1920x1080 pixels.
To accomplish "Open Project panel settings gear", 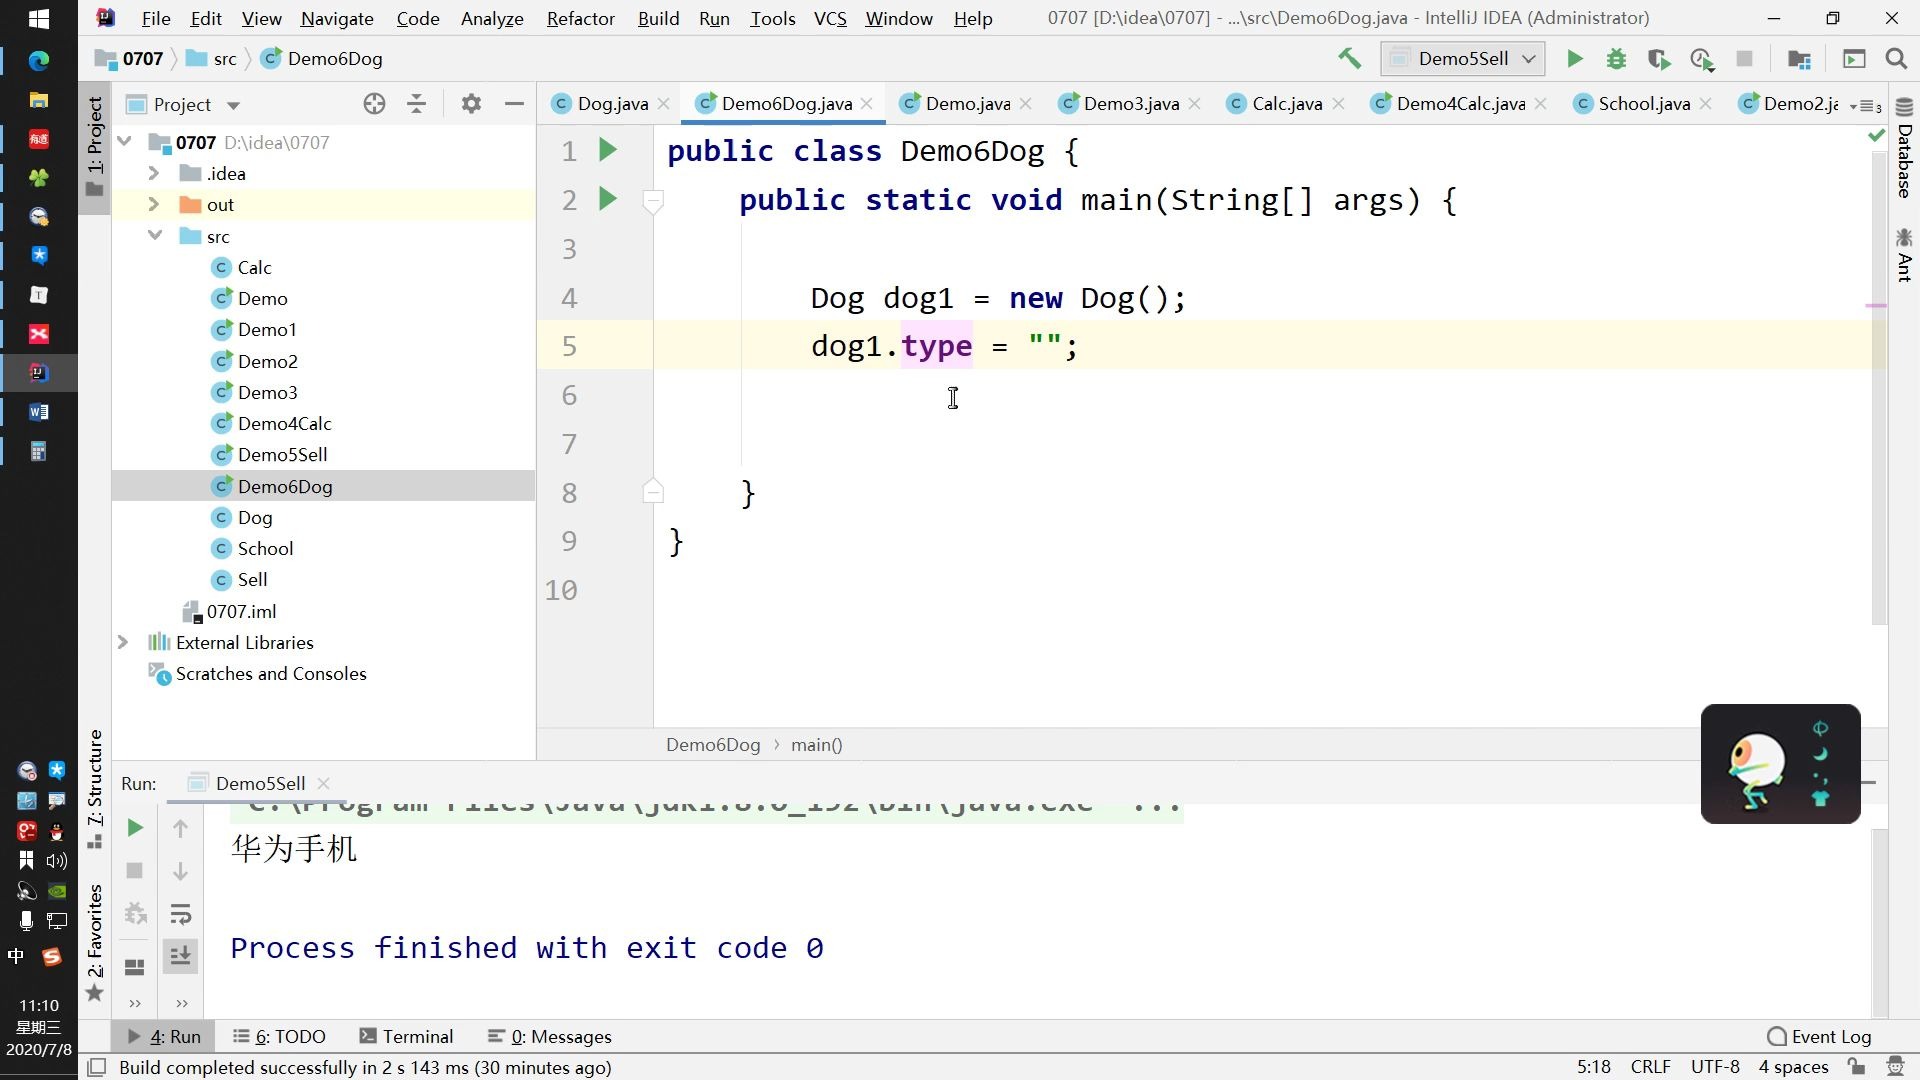I will point(471,104).
